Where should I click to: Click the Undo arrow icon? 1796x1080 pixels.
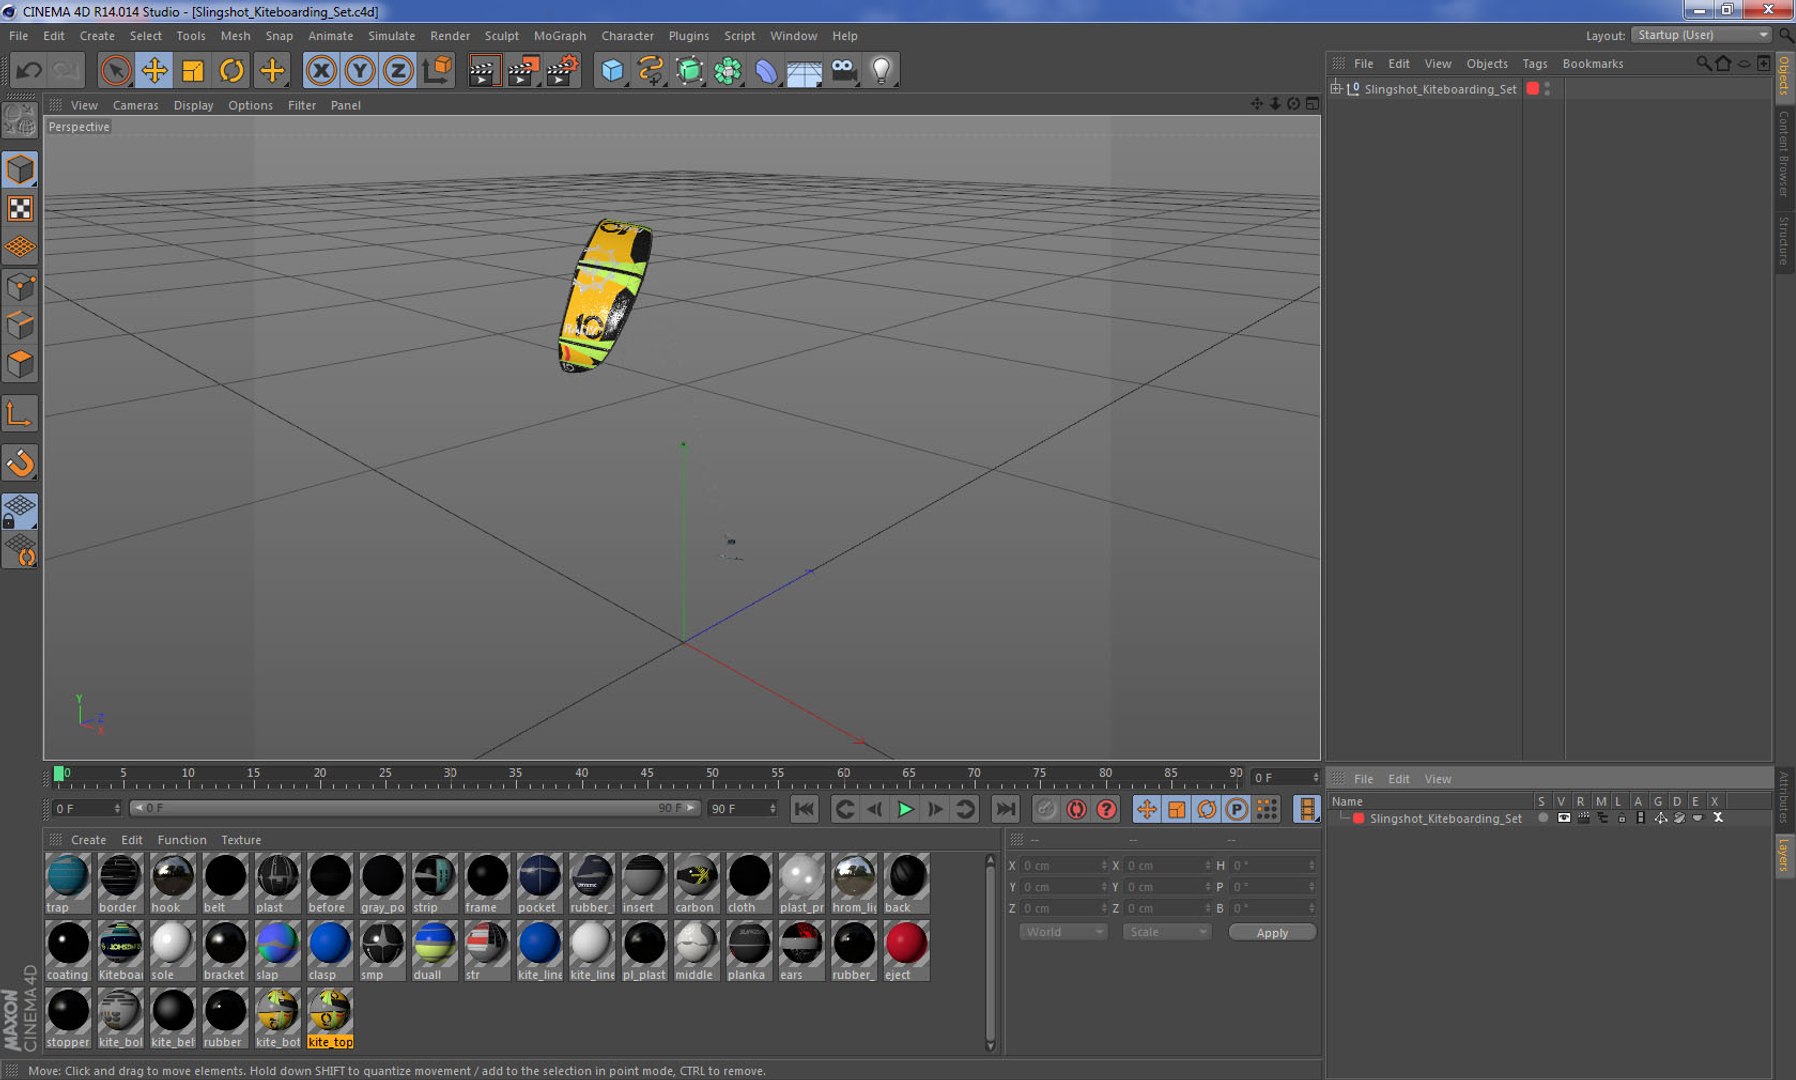coord(29,70)
